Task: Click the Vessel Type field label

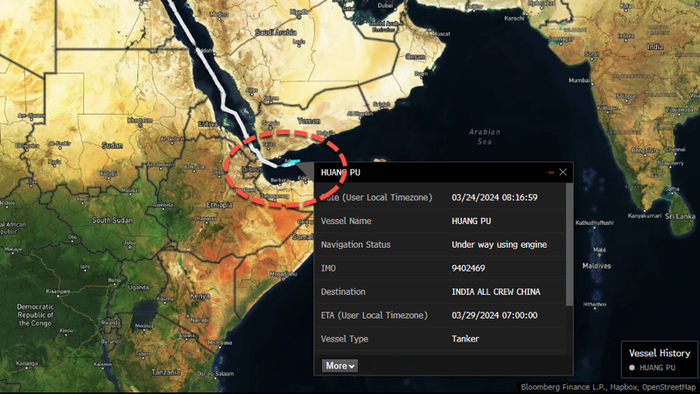Action: coord(345,339)
